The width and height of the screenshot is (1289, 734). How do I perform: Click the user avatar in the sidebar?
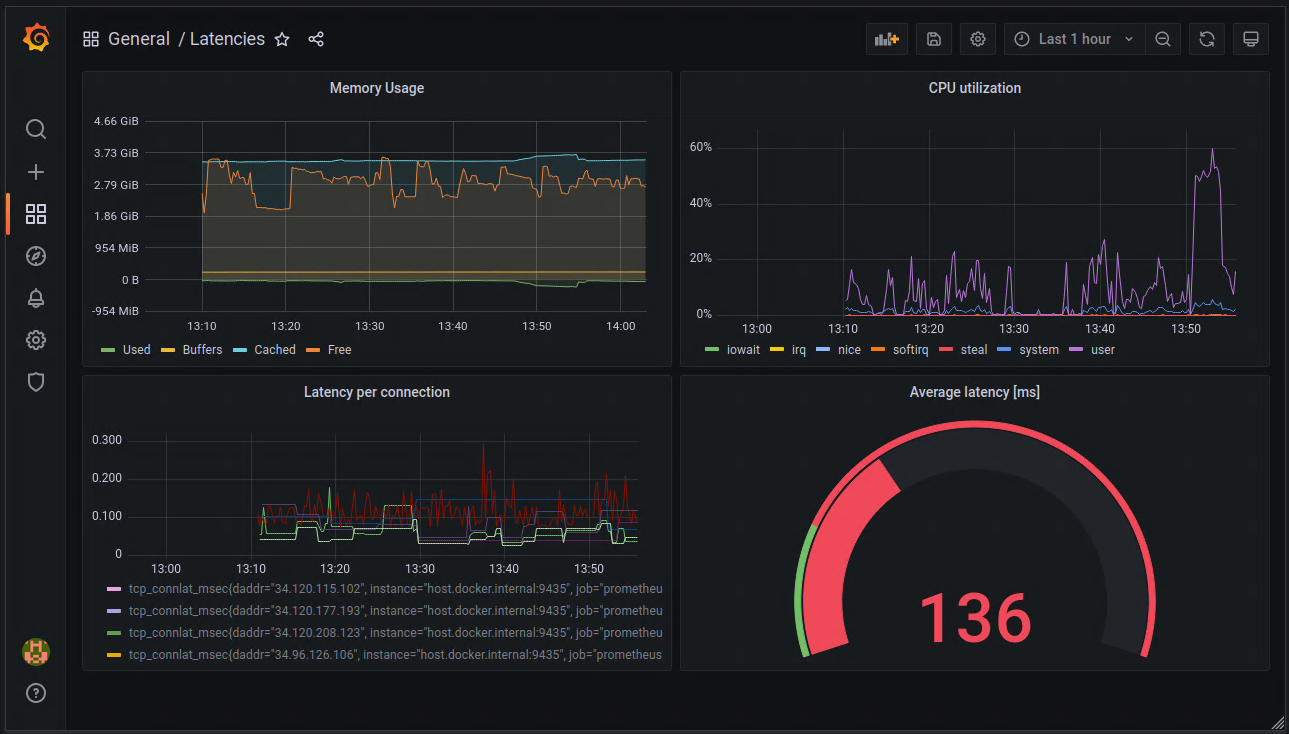coord(36,652)
